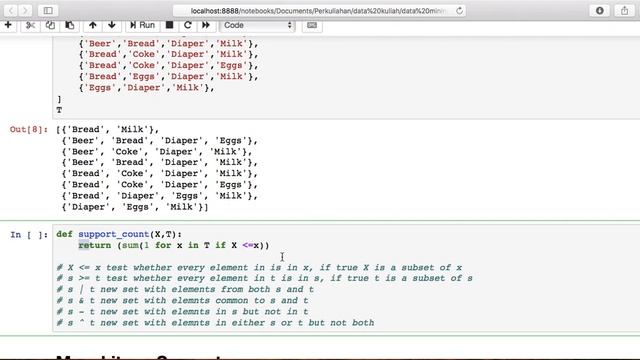Toggle the Safari sidebar button
Screen dimensions: 640x360
(48, 11)
